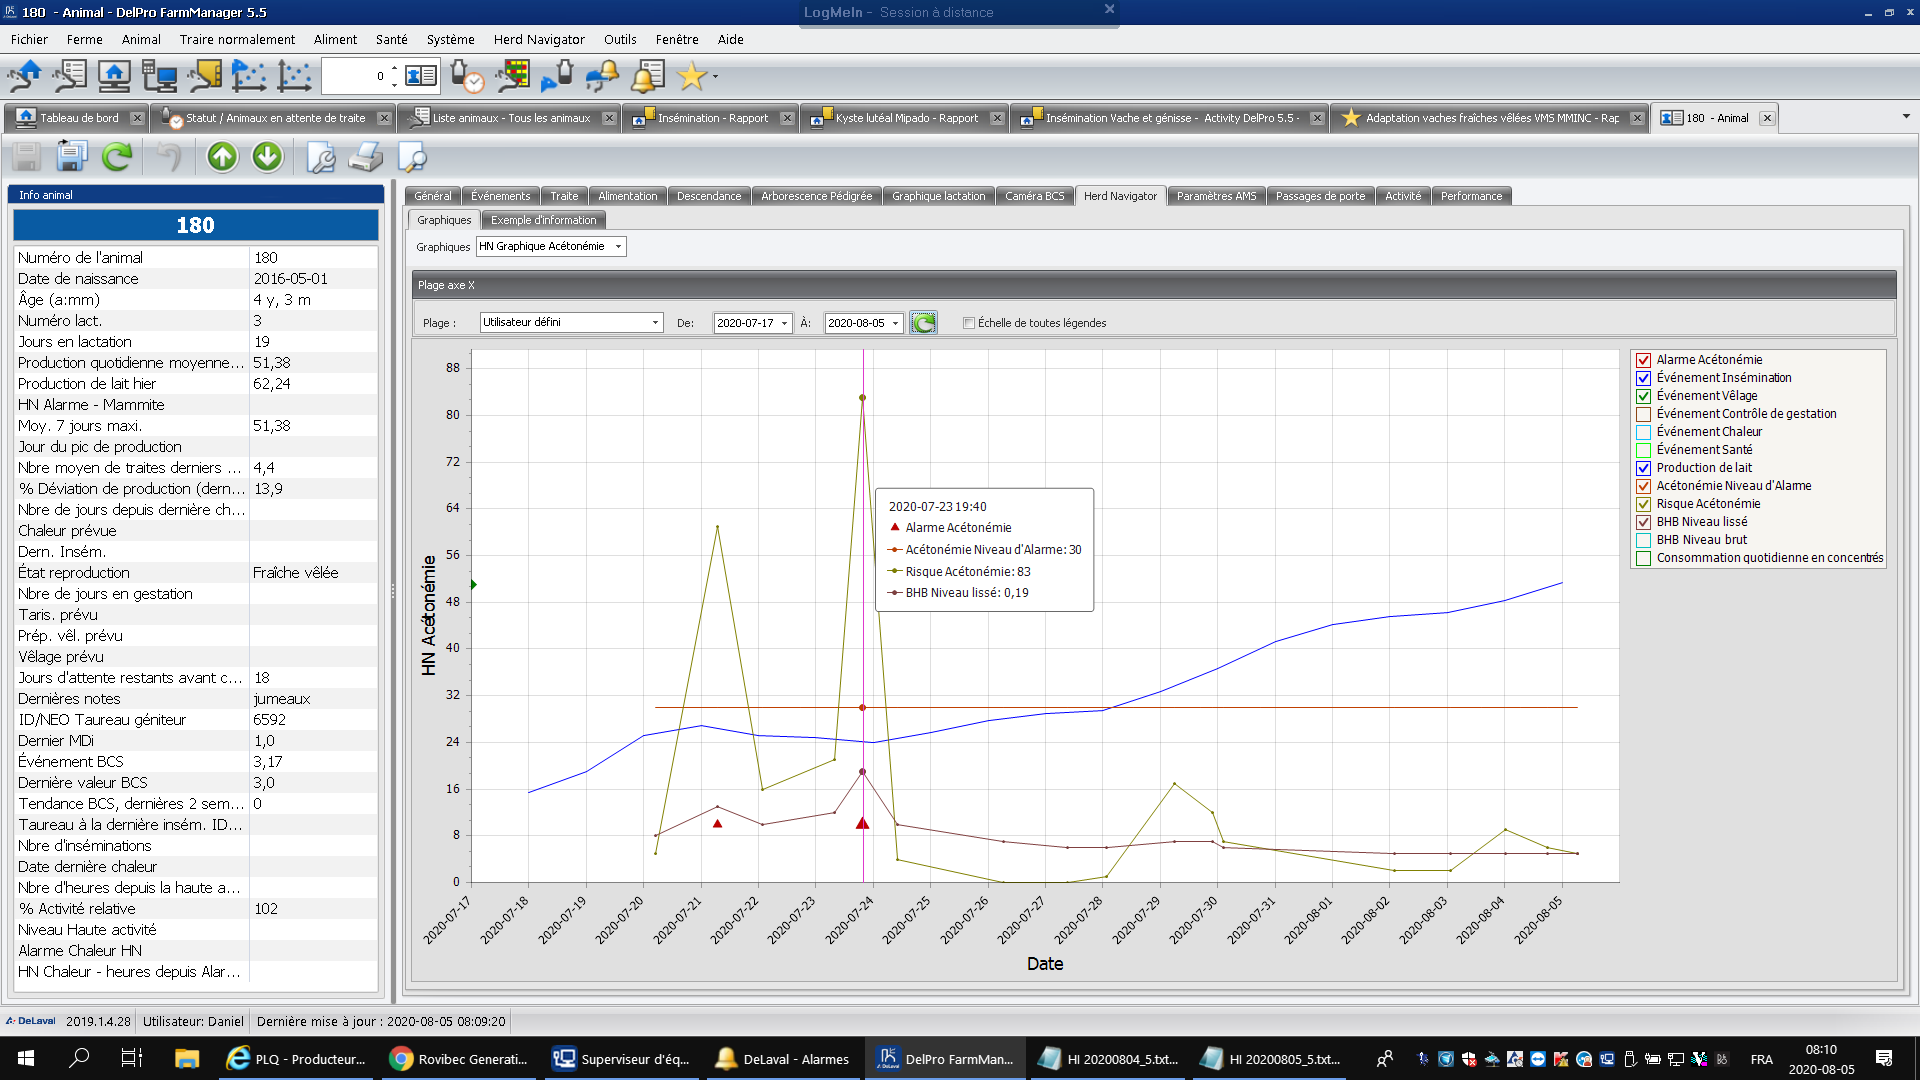The width and height of the screenshot is (1920, 1080).
Task: Toggle Événement Vêlage legend checkbox
Action: [1643, 396]
